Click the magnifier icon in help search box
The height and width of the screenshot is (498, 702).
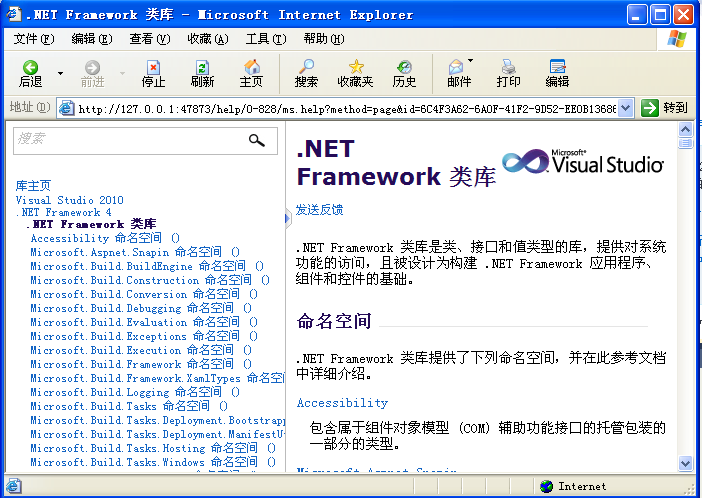tap(257, 141)
